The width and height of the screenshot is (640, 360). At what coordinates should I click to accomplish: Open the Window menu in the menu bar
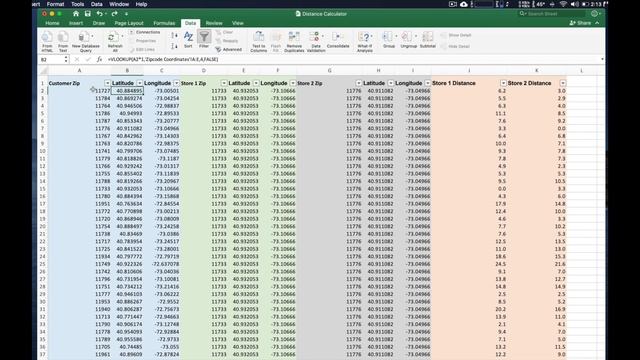click(x=119, y=4)
